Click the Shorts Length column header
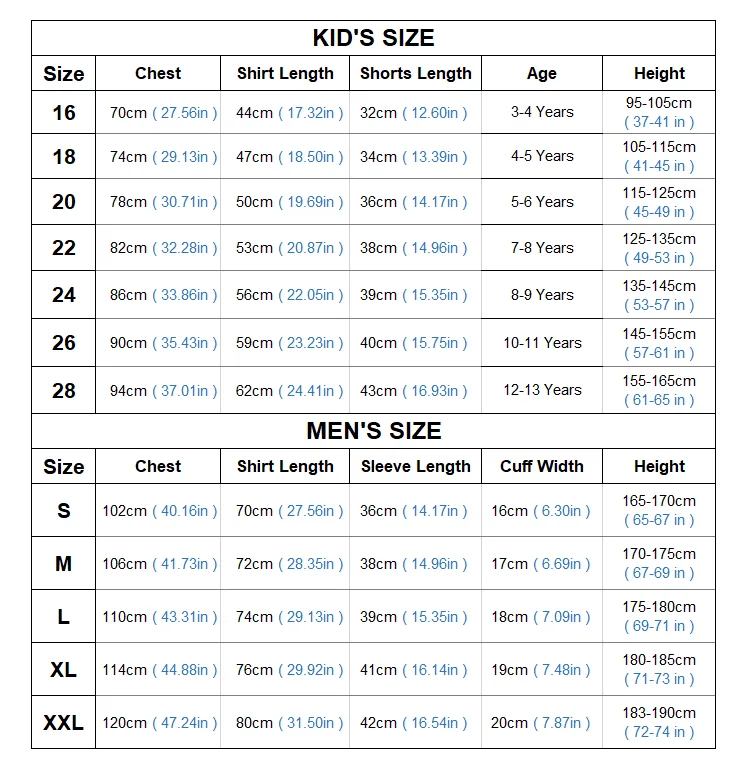Viewport: 749px width, 767px height. (x=415, y=73)
